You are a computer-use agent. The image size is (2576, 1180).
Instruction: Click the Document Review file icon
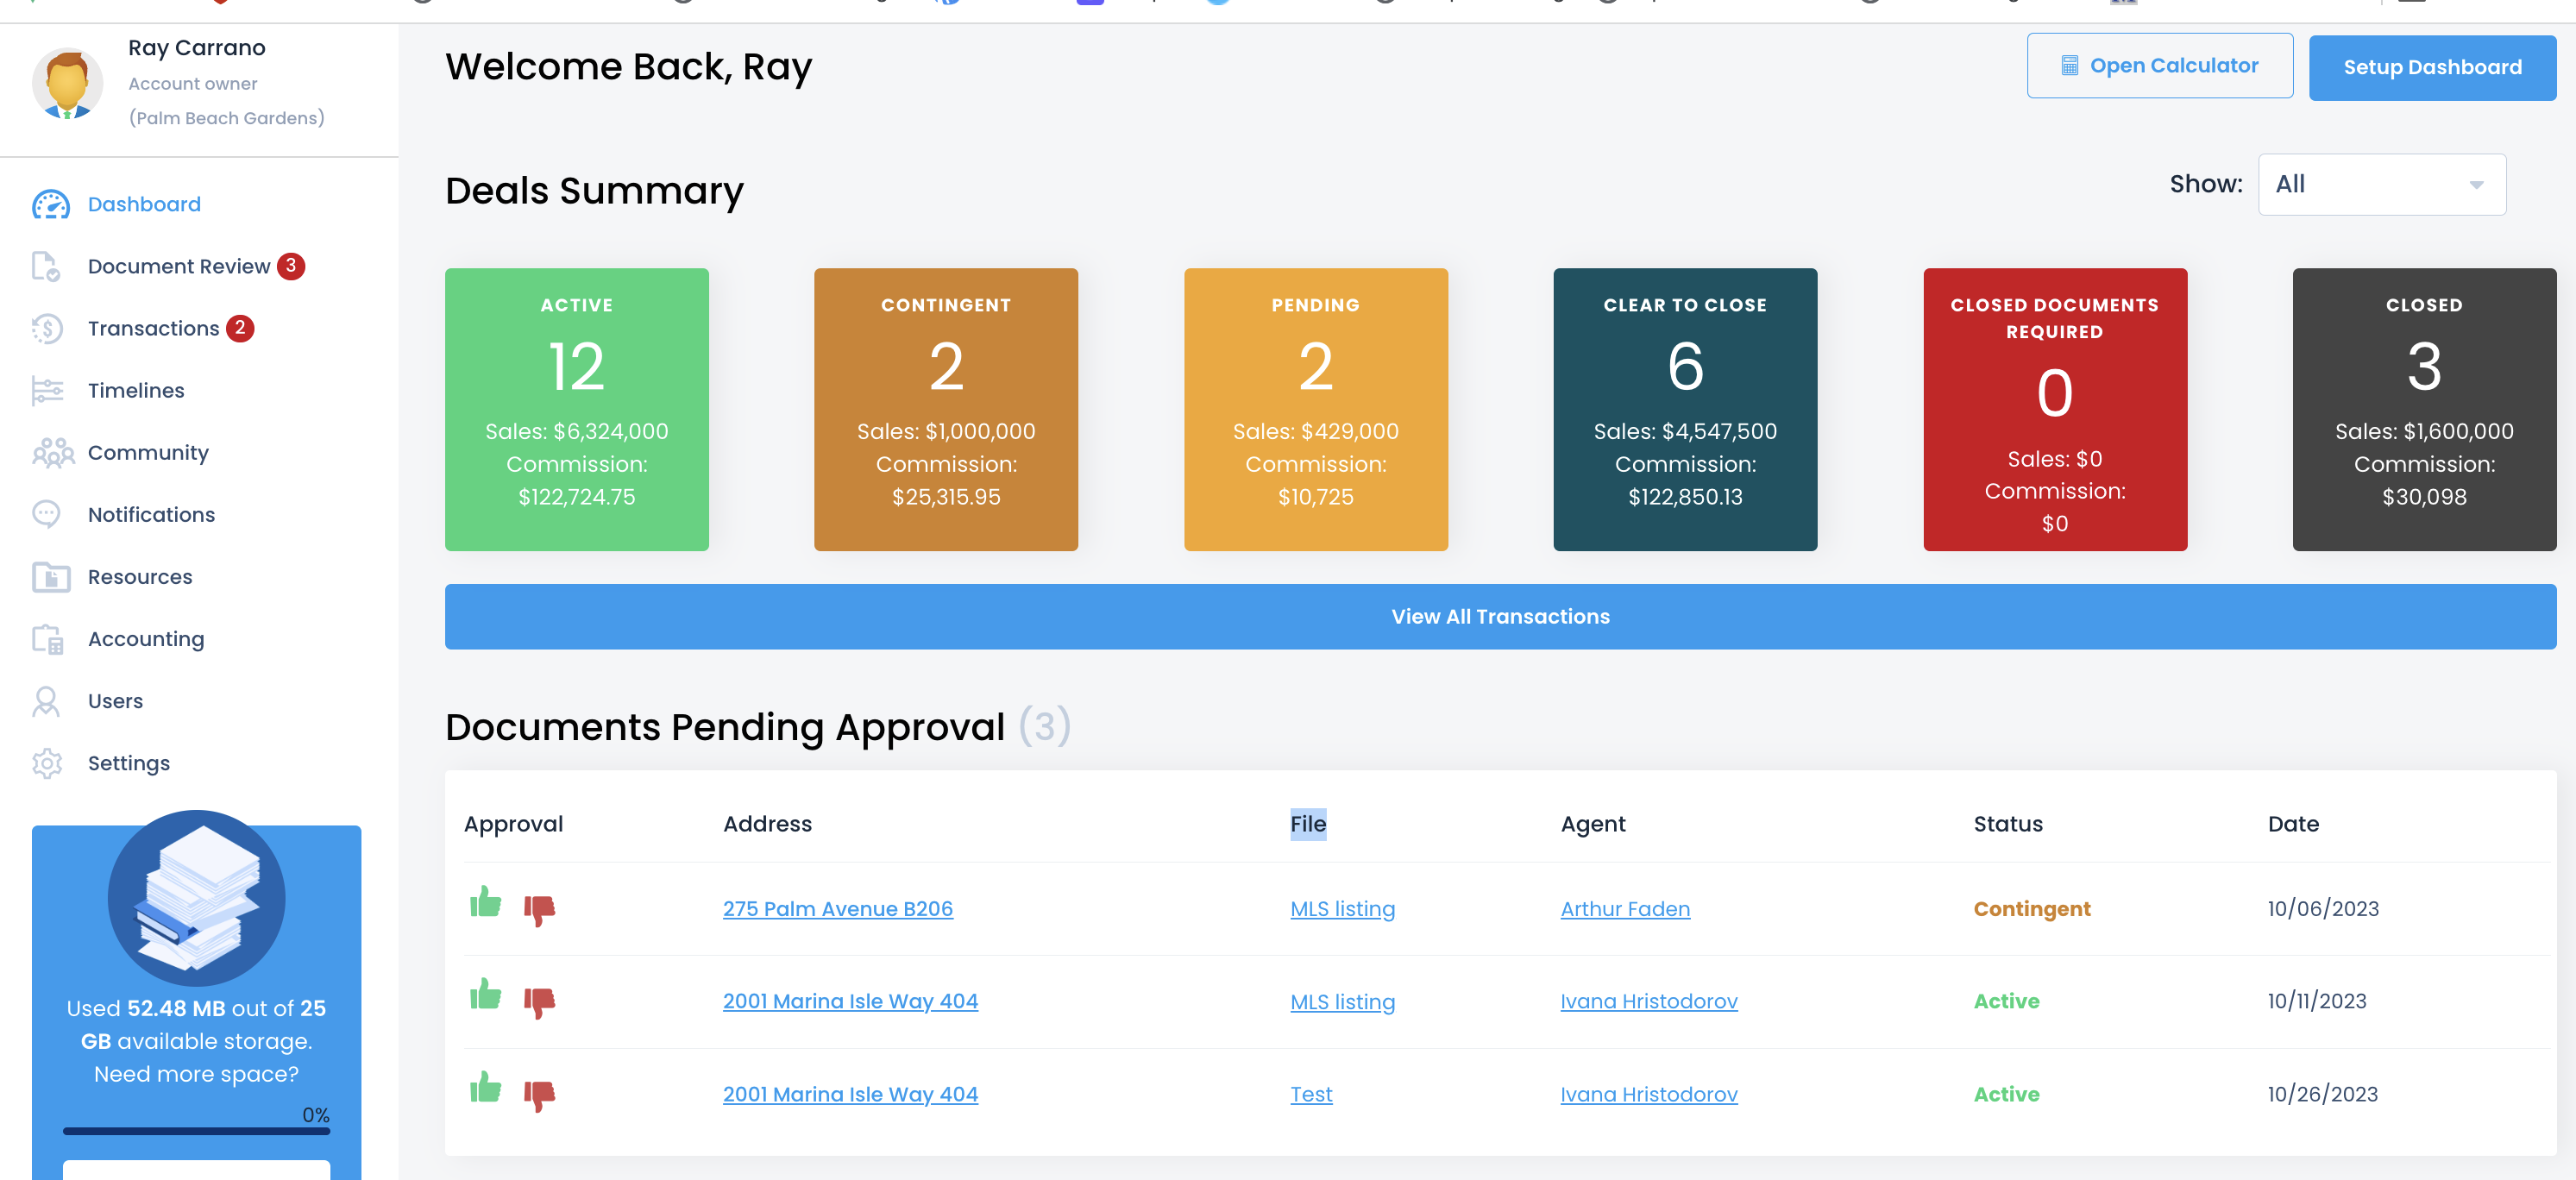(x=46, y=266)
